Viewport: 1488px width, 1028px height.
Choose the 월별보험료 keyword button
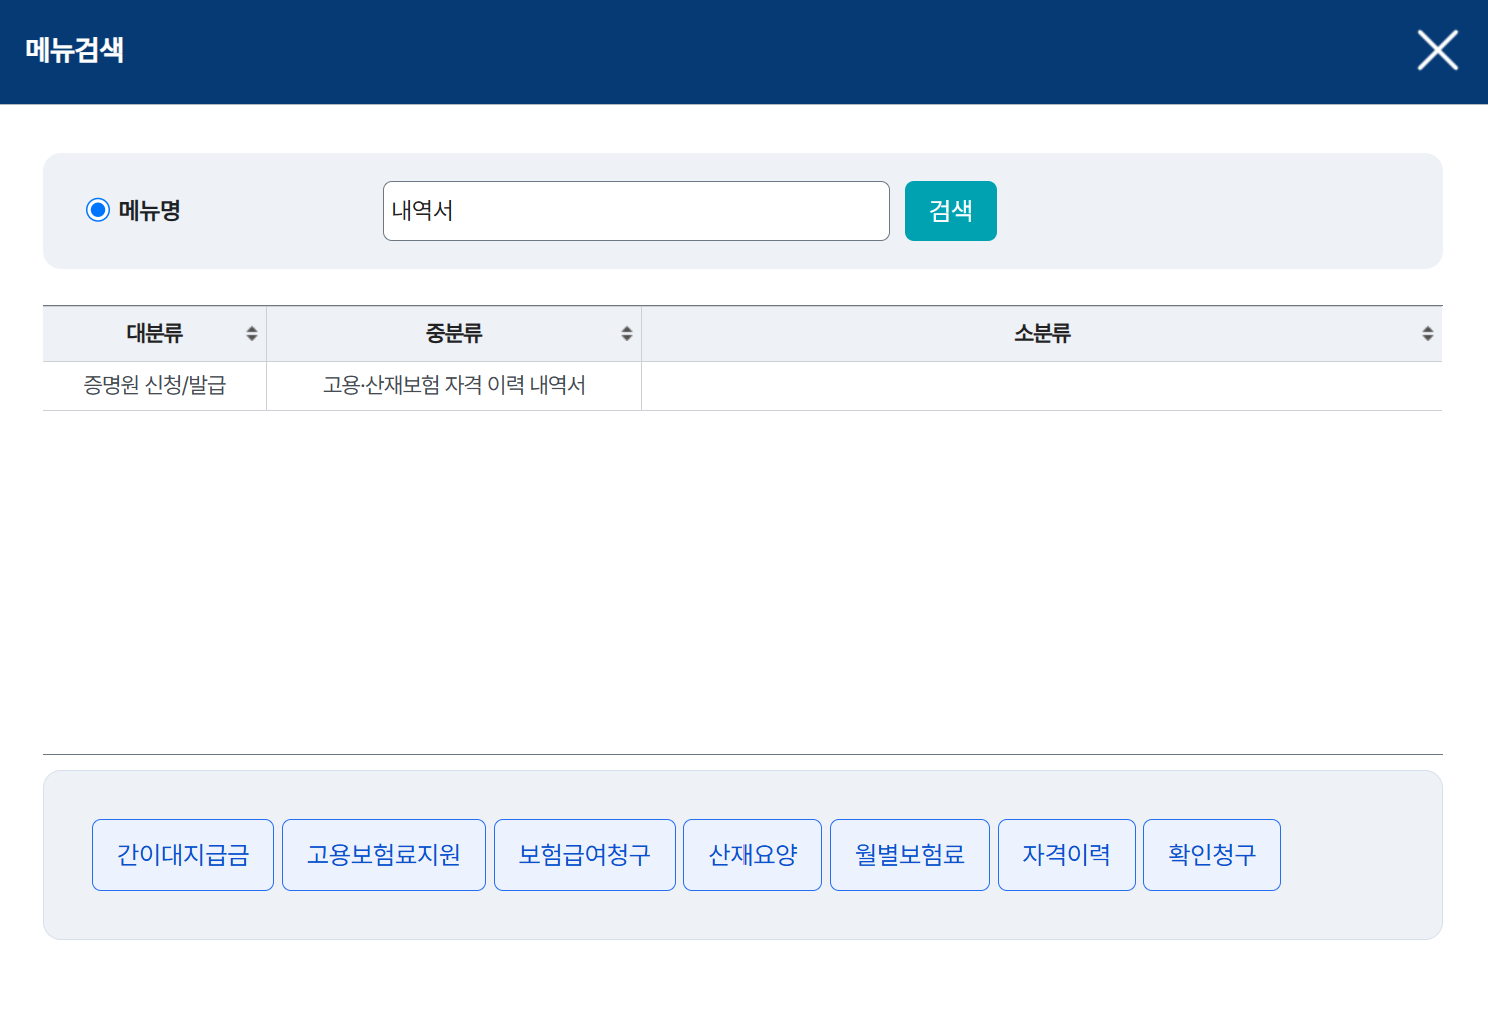(910, 855)
